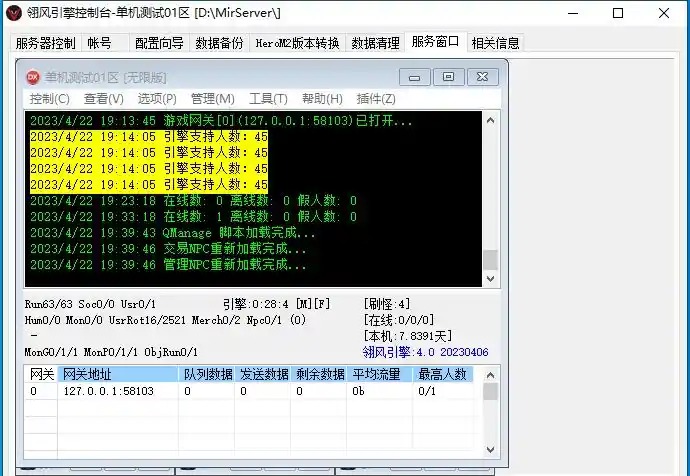Switch to the 数据备份 tab
The width and height of the screenshot is (690, 476).
219,43
